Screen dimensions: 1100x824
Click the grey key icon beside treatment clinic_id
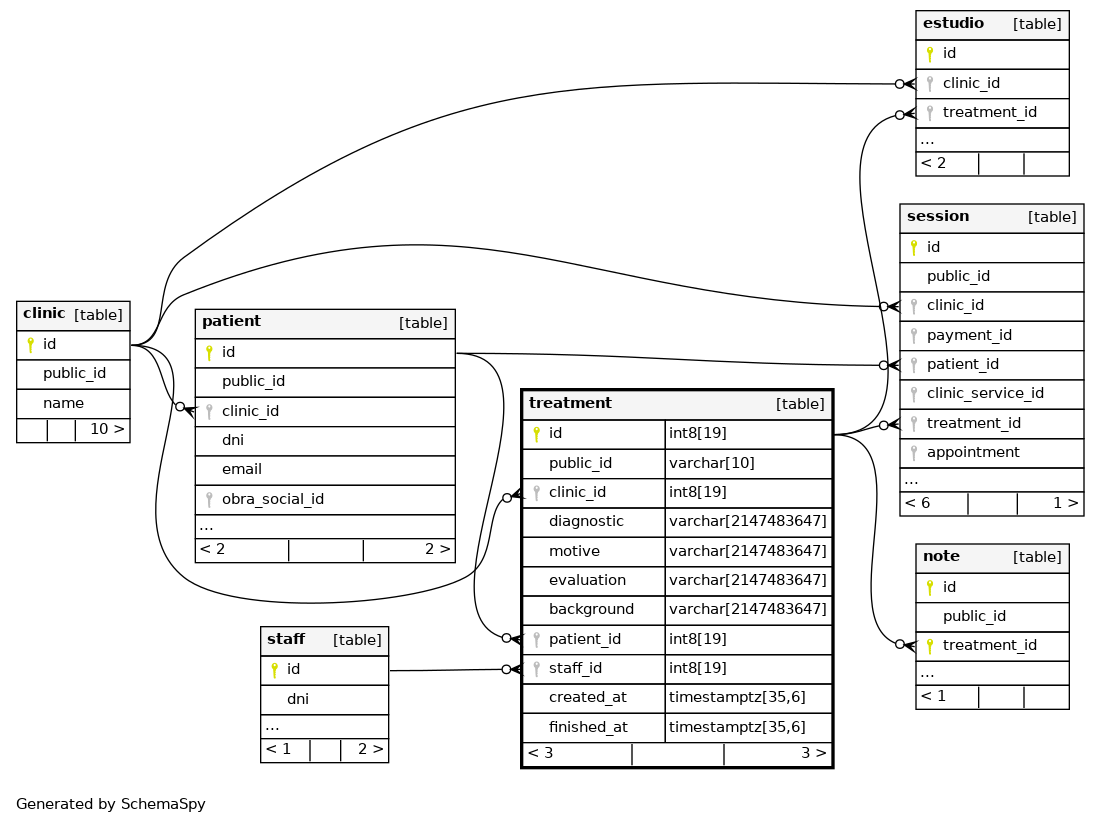click(536, 493)
